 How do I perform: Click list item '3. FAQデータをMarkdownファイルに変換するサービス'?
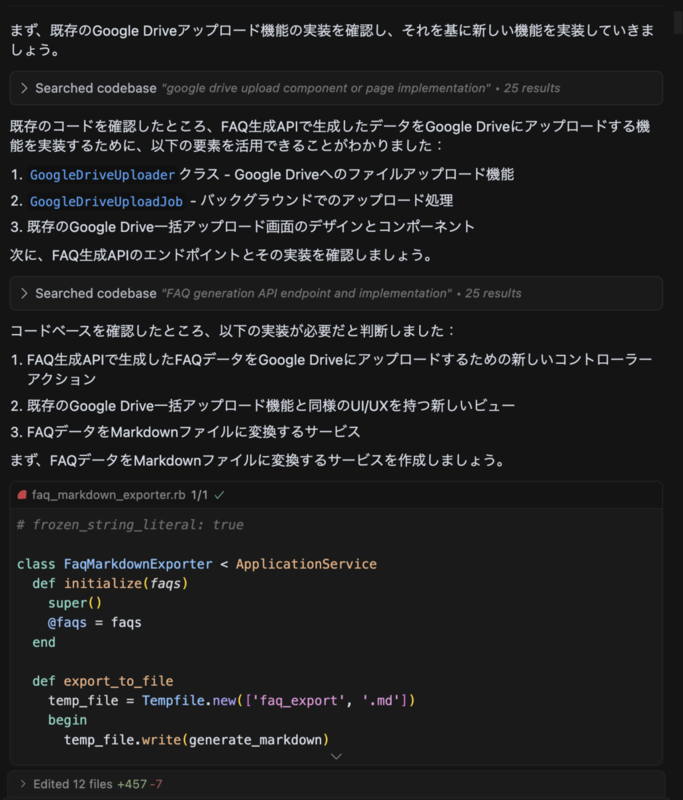click(x=185, y=432)
